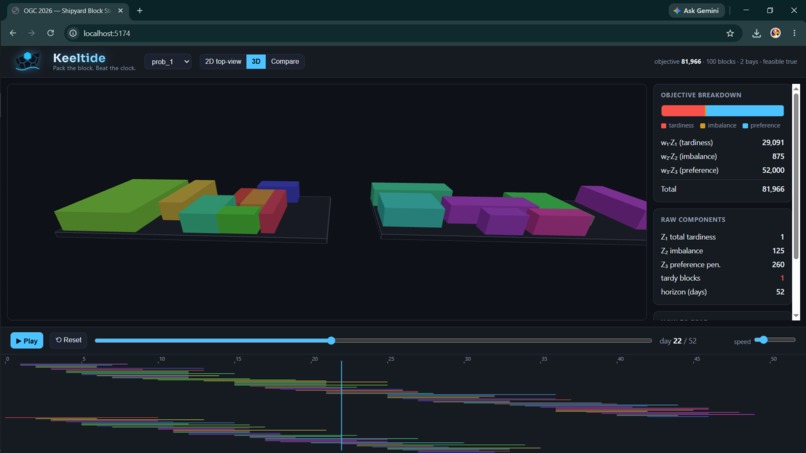Click the 40 tick on timeline axis
Screen dimensions: 806x453
[x=621, y=359]
